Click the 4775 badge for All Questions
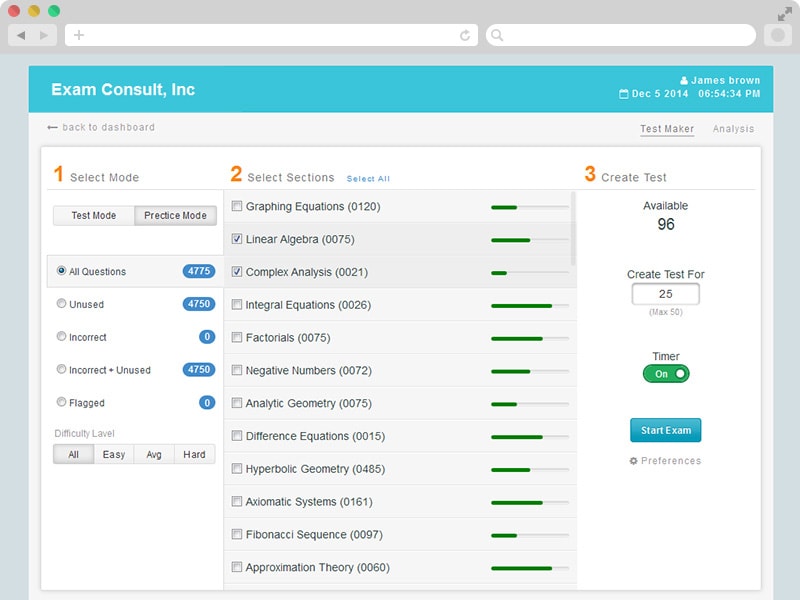The image size is (800, 600). point(198,271)
